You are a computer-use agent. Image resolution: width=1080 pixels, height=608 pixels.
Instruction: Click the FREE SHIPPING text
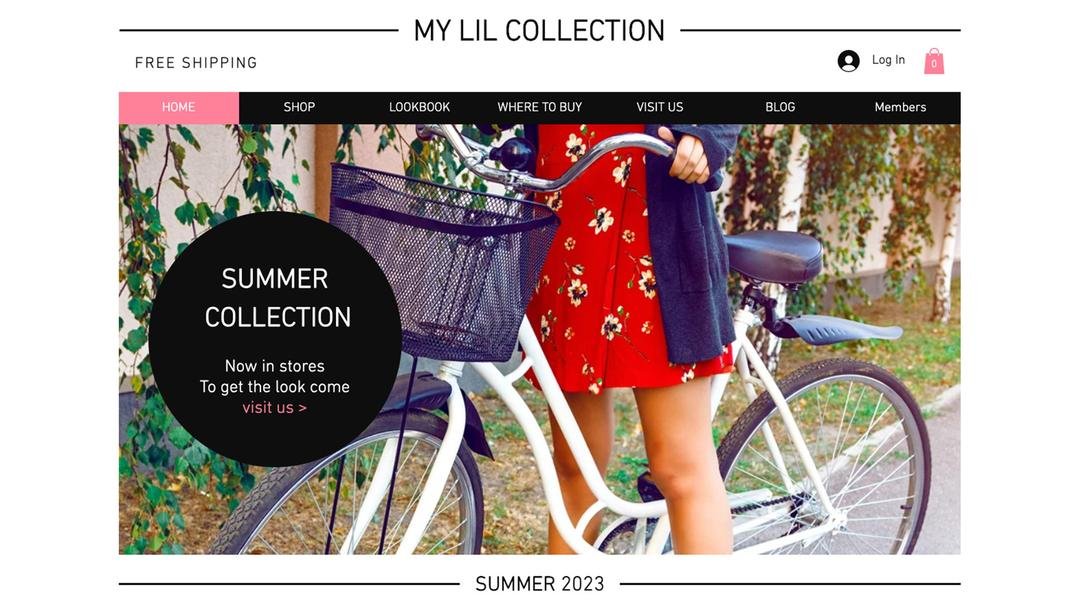pos(196,63)
